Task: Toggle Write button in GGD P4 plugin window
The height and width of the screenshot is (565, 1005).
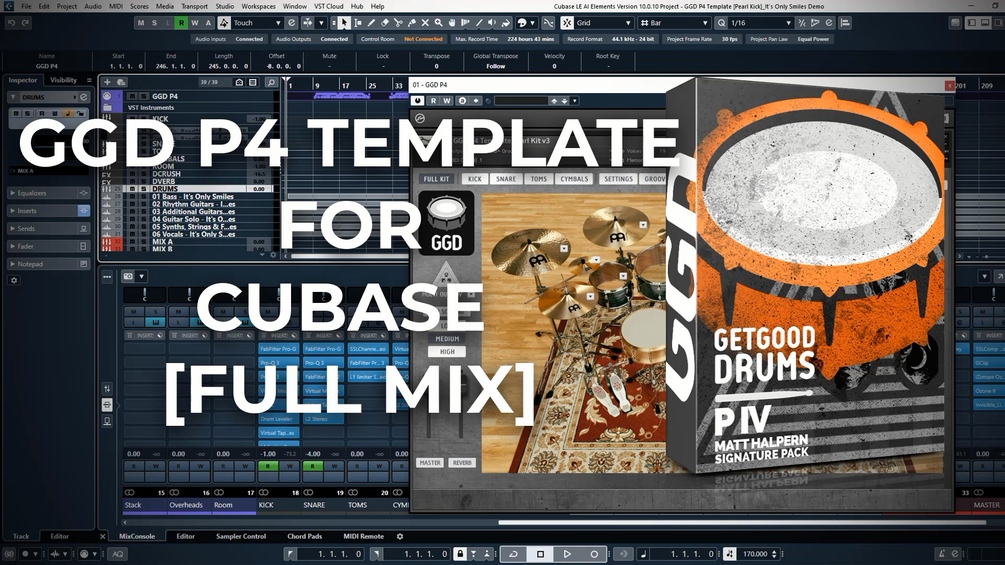Action: [447, 101]
